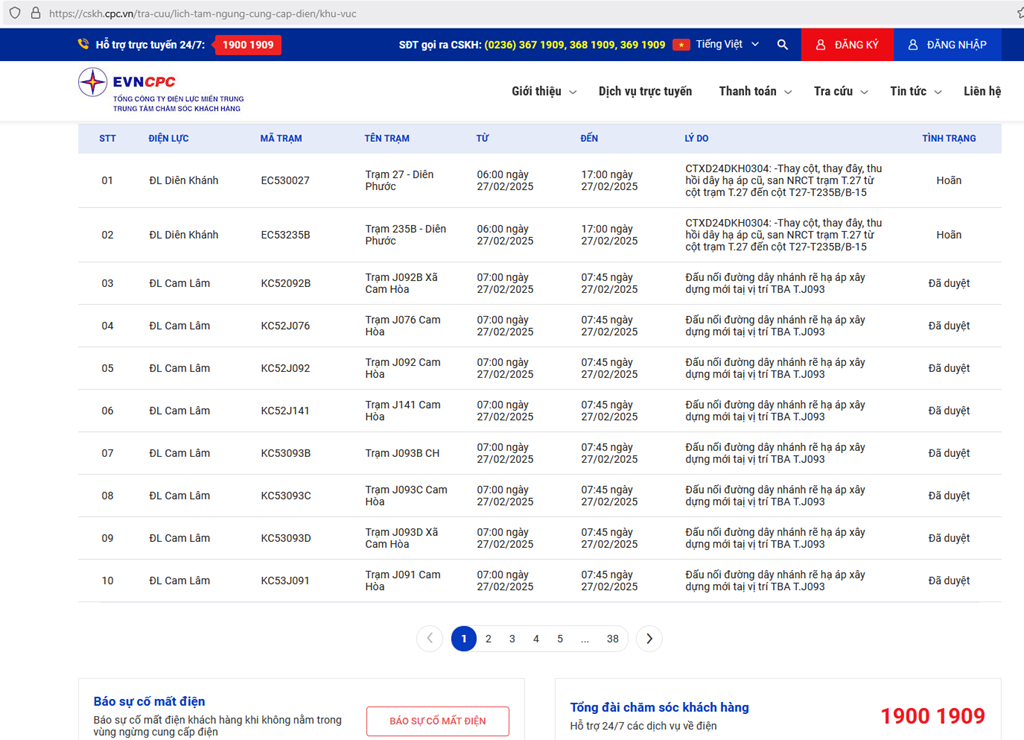Click the Vietnamese flag icon
The image size is (1024, 740).
(x=681, y=45)
